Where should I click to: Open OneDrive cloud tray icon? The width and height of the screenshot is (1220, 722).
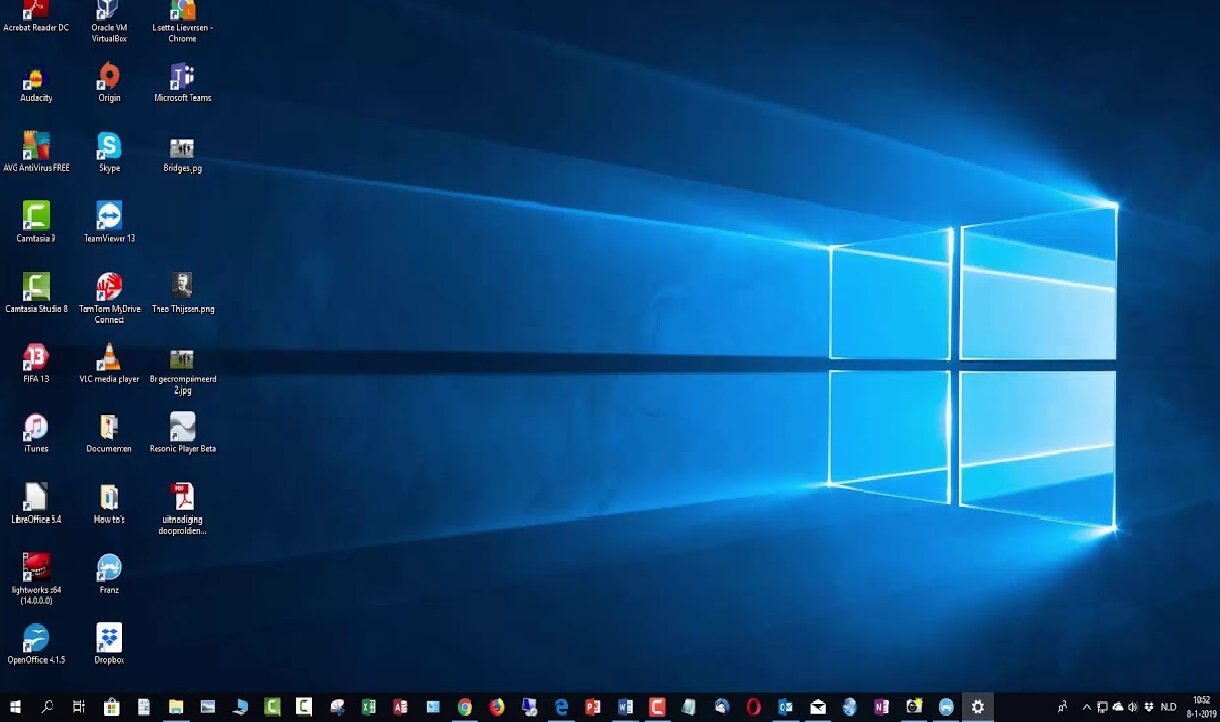1118,707
